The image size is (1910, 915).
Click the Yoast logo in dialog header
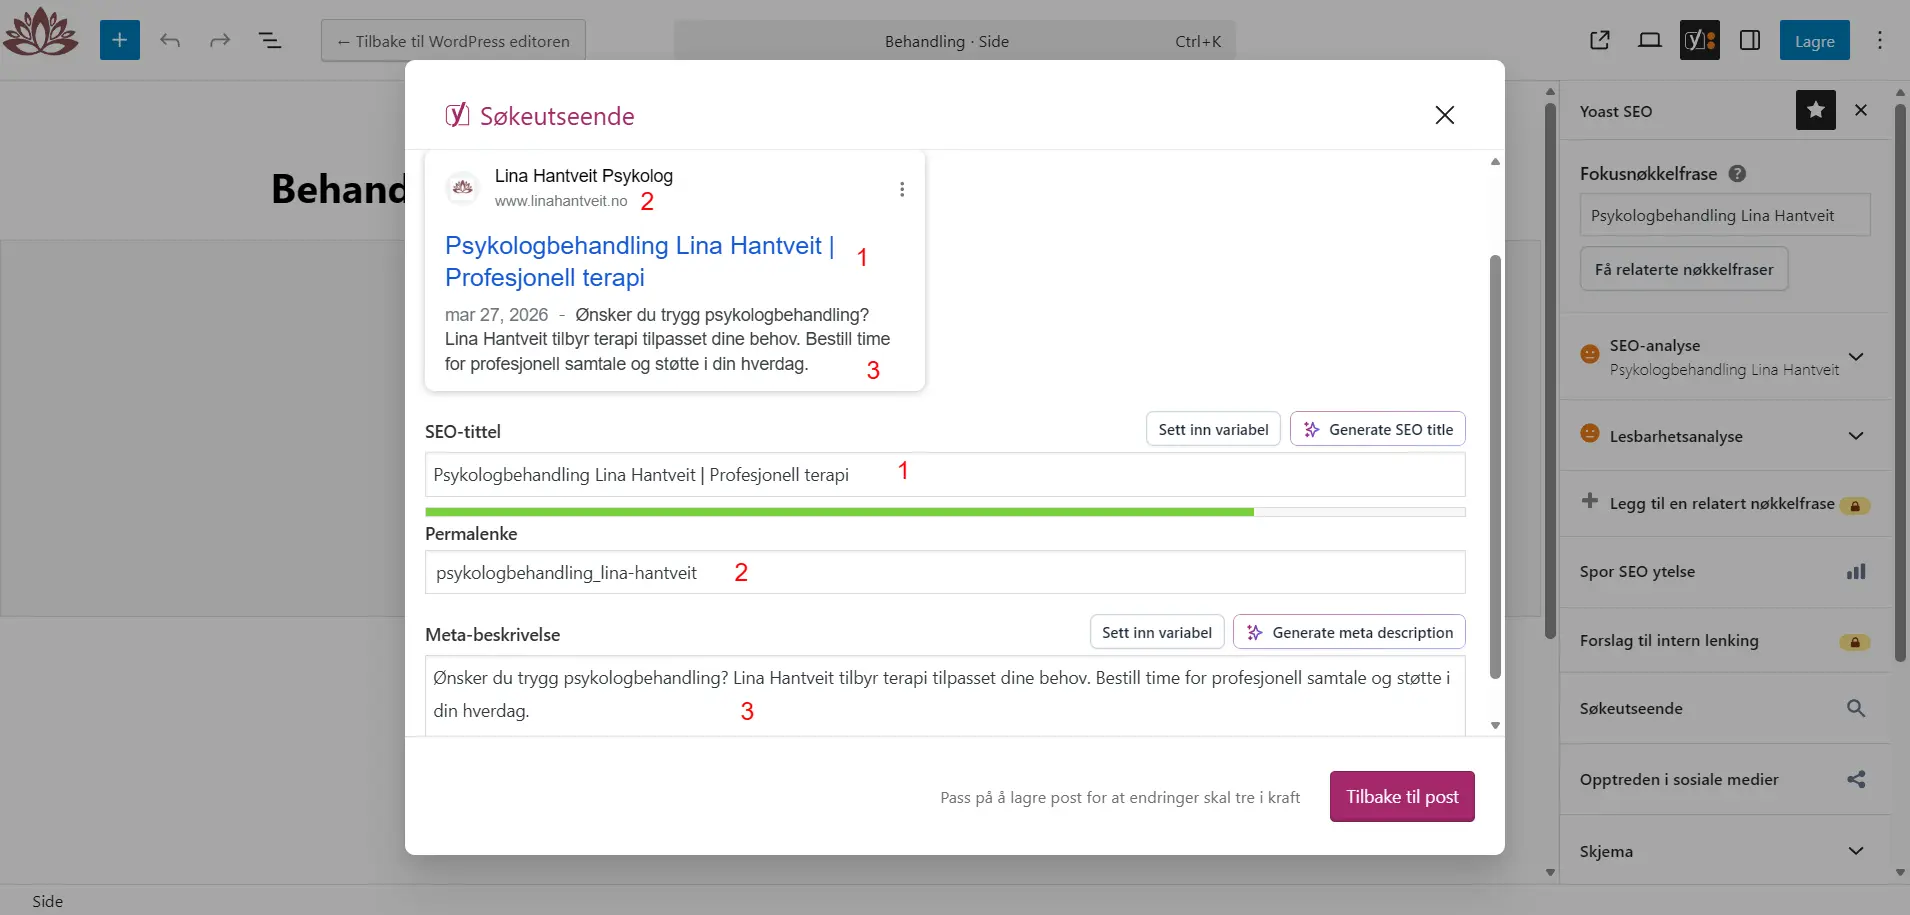tap(457, 115)
